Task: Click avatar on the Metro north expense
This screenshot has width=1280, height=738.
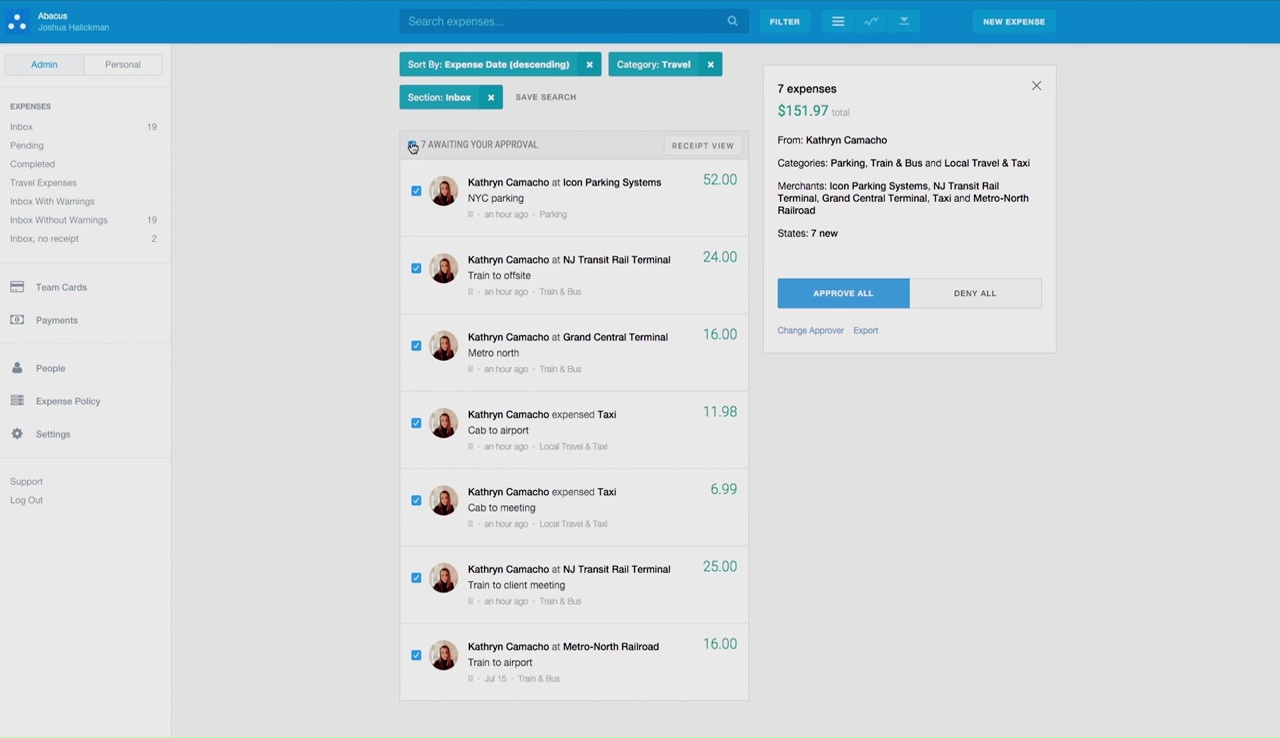Action: (443, 346)
